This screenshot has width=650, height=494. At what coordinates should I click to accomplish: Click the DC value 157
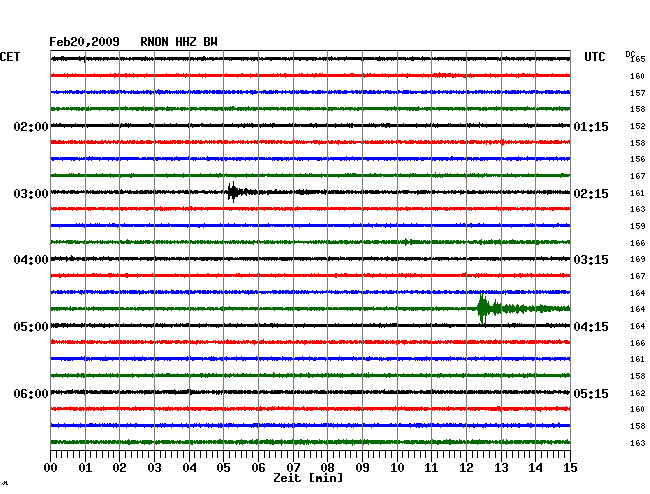pyautogui.click(x=638, y=93)
